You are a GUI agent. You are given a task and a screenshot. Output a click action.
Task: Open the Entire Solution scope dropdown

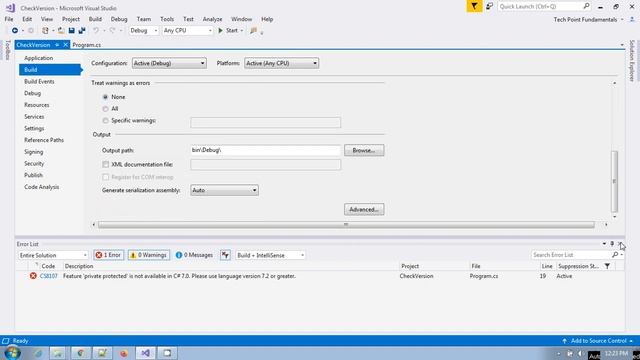point(53,255)
